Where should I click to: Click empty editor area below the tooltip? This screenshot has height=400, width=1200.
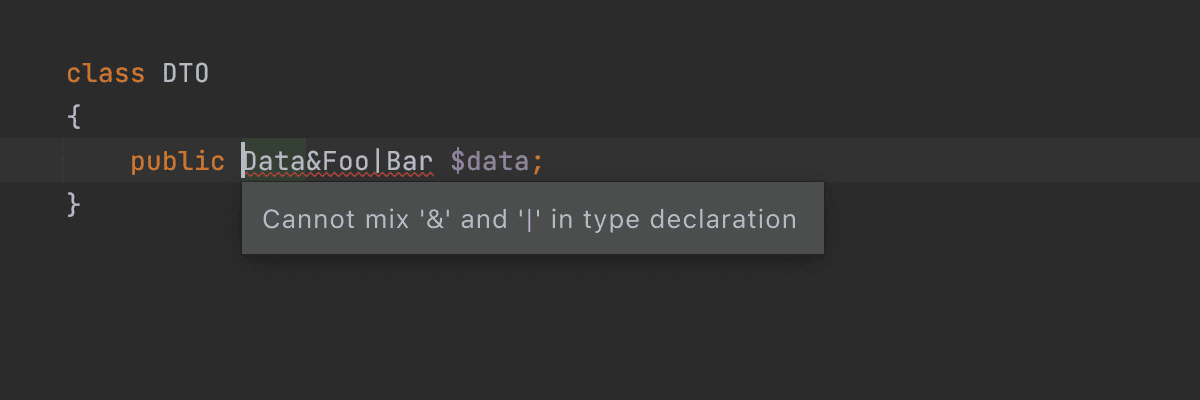(x=600, y=330)
